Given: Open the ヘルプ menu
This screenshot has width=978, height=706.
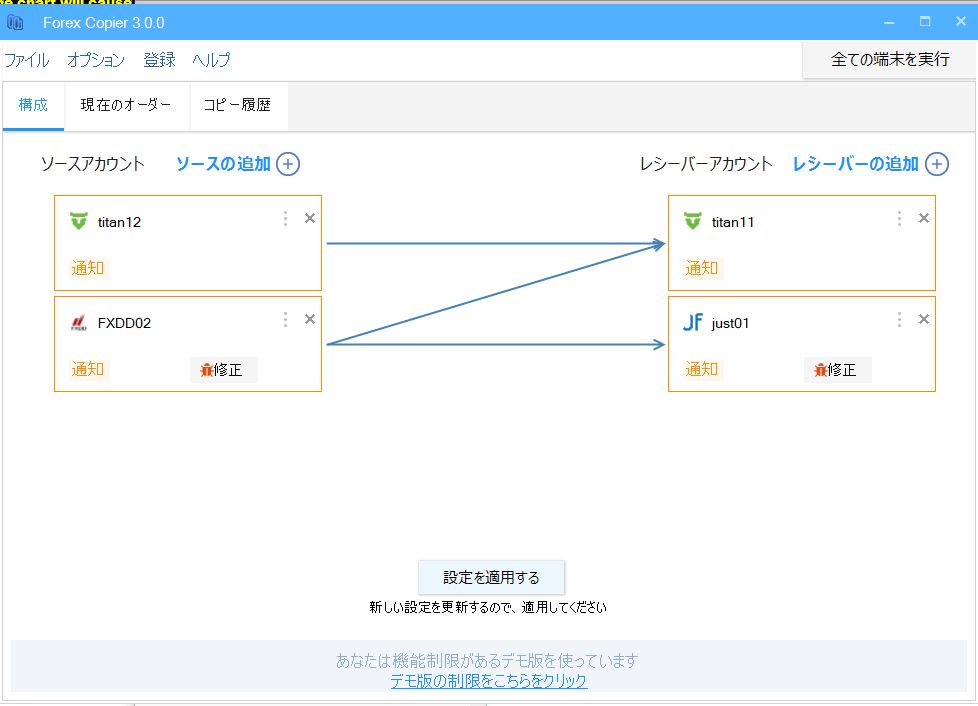Looking at the screenshot, I should tap(211, 60).
